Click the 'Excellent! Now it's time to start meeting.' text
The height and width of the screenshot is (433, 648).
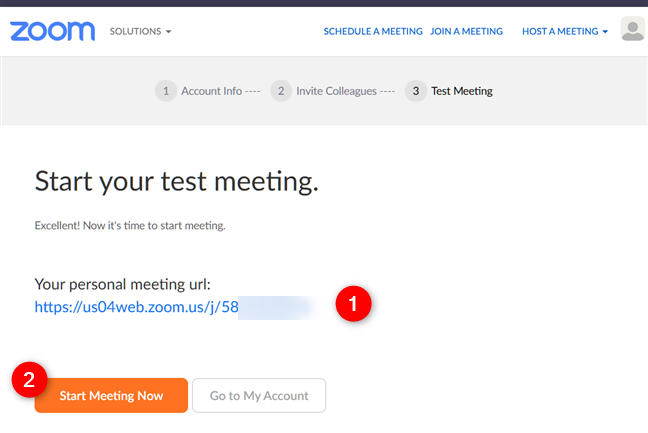point(130,226)
